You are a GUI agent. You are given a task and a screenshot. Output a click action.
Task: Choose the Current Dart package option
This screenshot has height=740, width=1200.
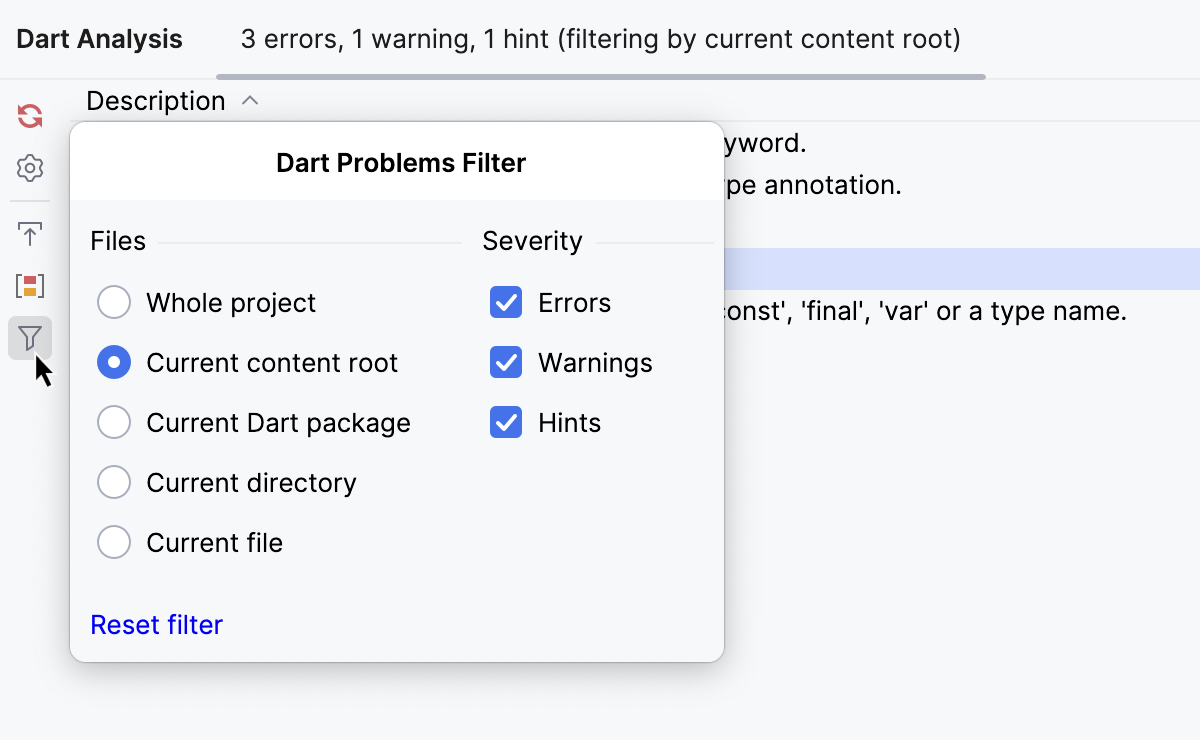tap(114, 422)
